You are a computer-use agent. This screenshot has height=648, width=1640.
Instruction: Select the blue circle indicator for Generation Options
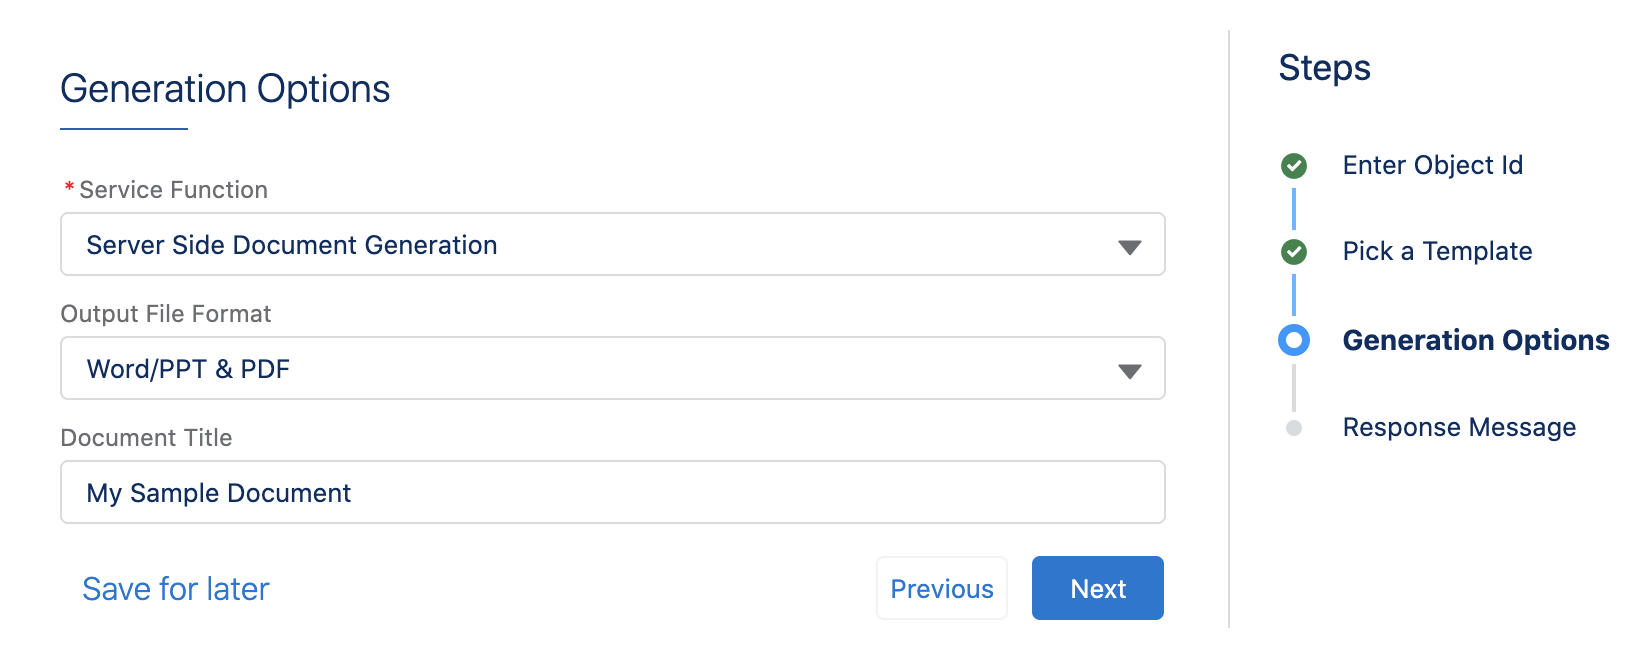tap(1295, 340)
